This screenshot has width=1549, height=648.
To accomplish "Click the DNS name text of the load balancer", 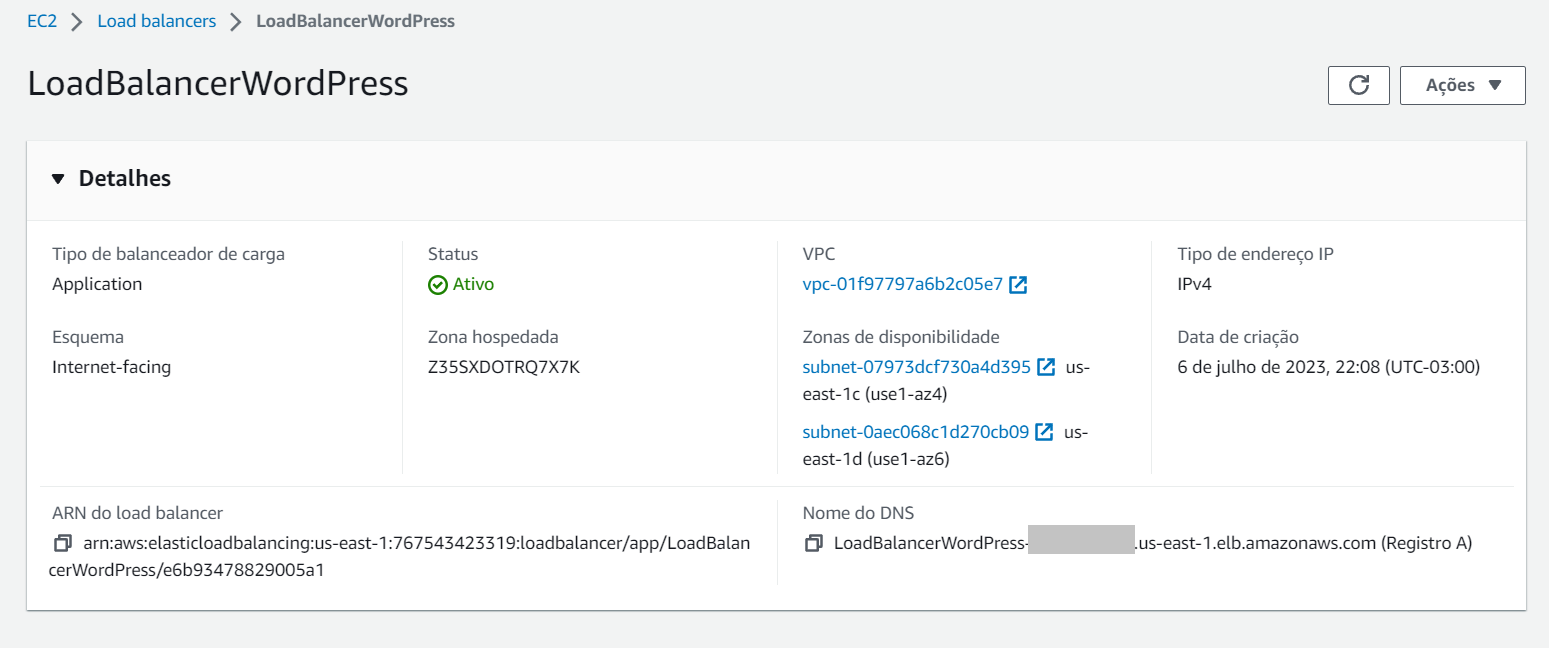I will [1100, 543].
